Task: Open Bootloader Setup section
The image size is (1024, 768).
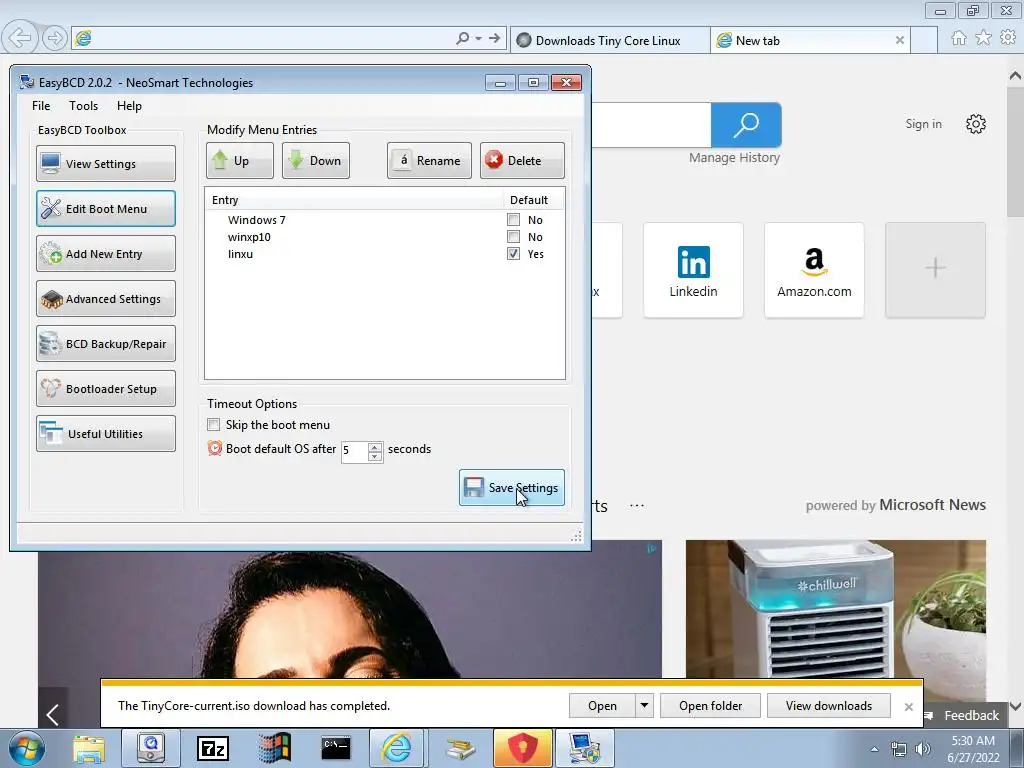Action: click(106, 389)
